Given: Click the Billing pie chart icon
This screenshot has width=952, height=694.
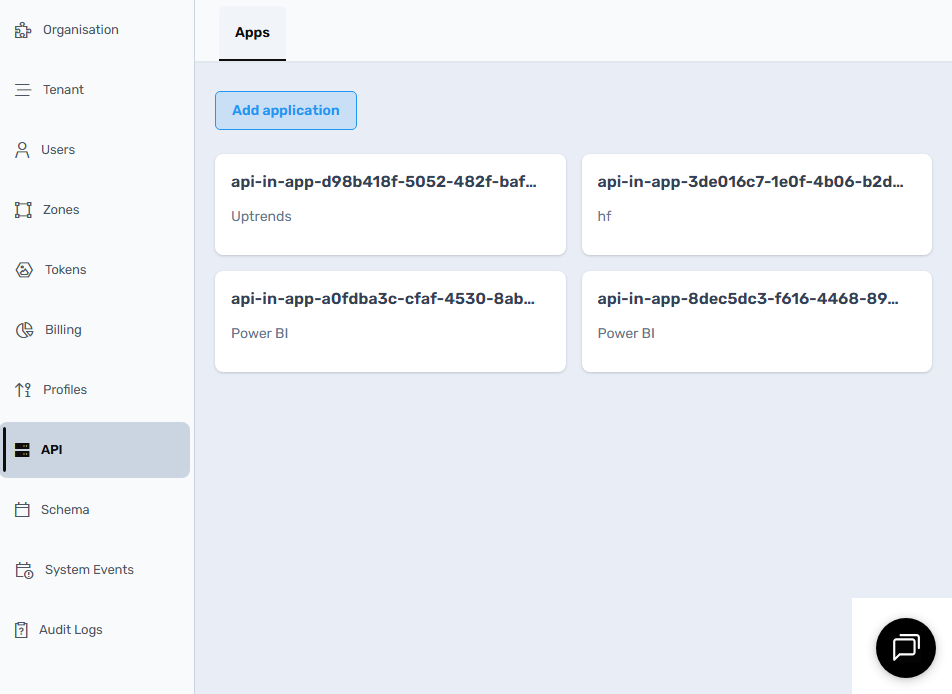Looking at the screenshot, I should pyautogui.click(x=24, y=330).
